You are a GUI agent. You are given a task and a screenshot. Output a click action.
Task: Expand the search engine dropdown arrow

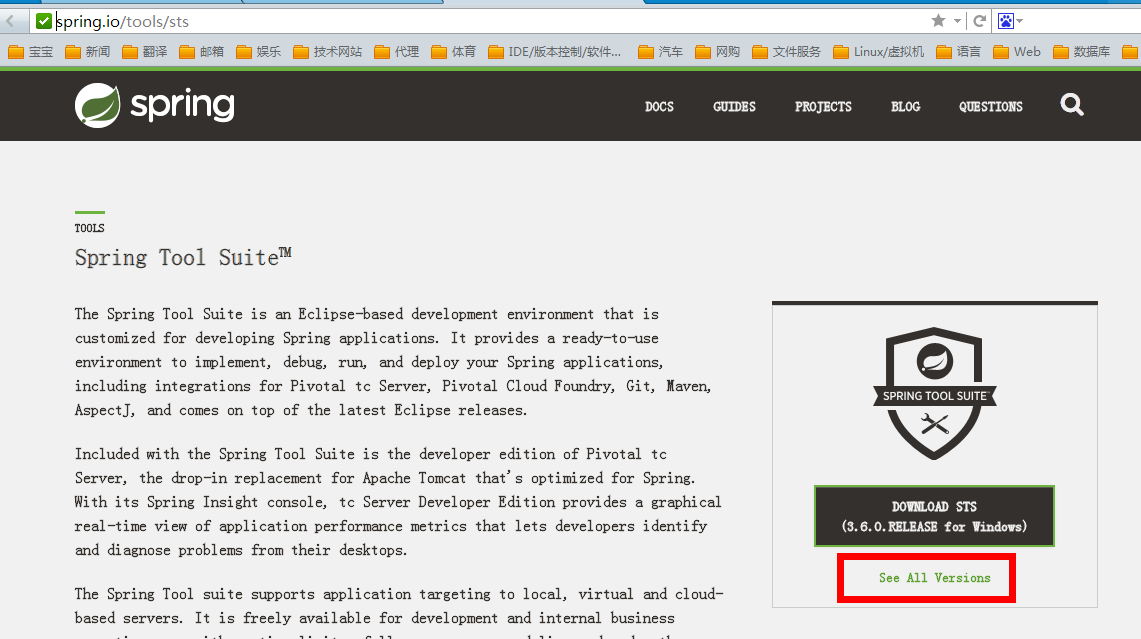[x=1019, y=21]
